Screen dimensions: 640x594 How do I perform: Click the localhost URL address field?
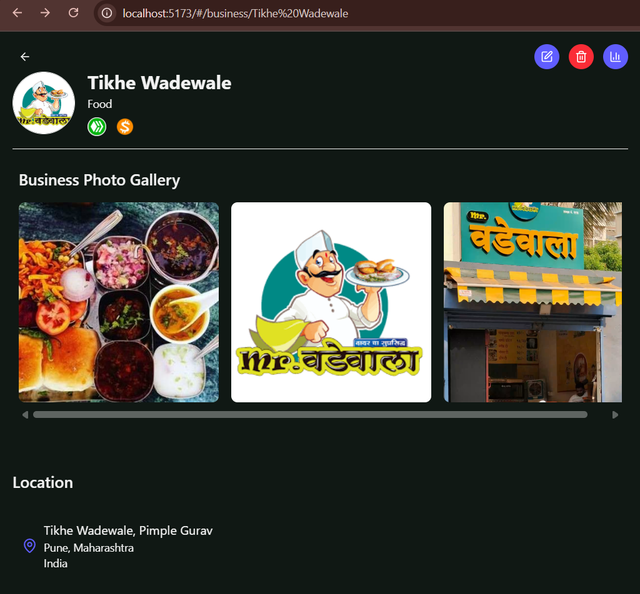pos(235,13)
